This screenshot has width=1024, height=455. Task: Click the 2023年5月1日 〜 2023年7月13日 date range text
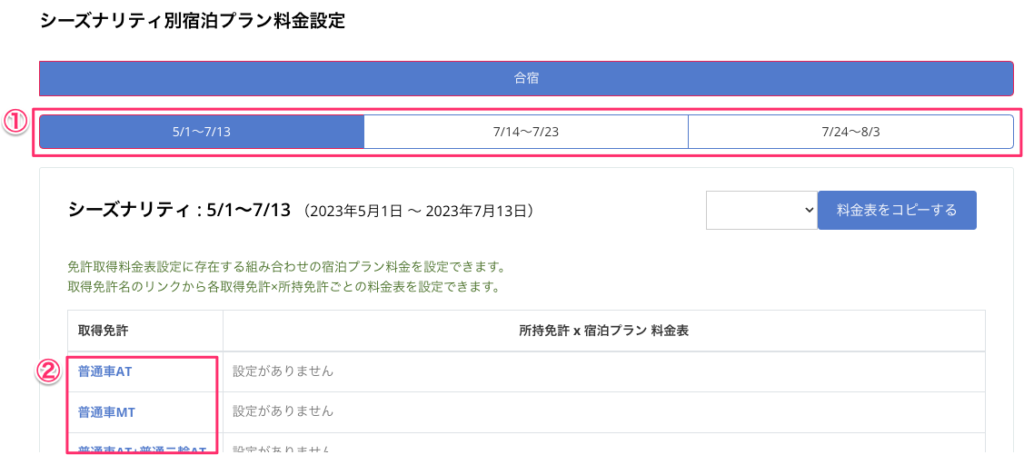pyautogui.click(x=424, y=211)
